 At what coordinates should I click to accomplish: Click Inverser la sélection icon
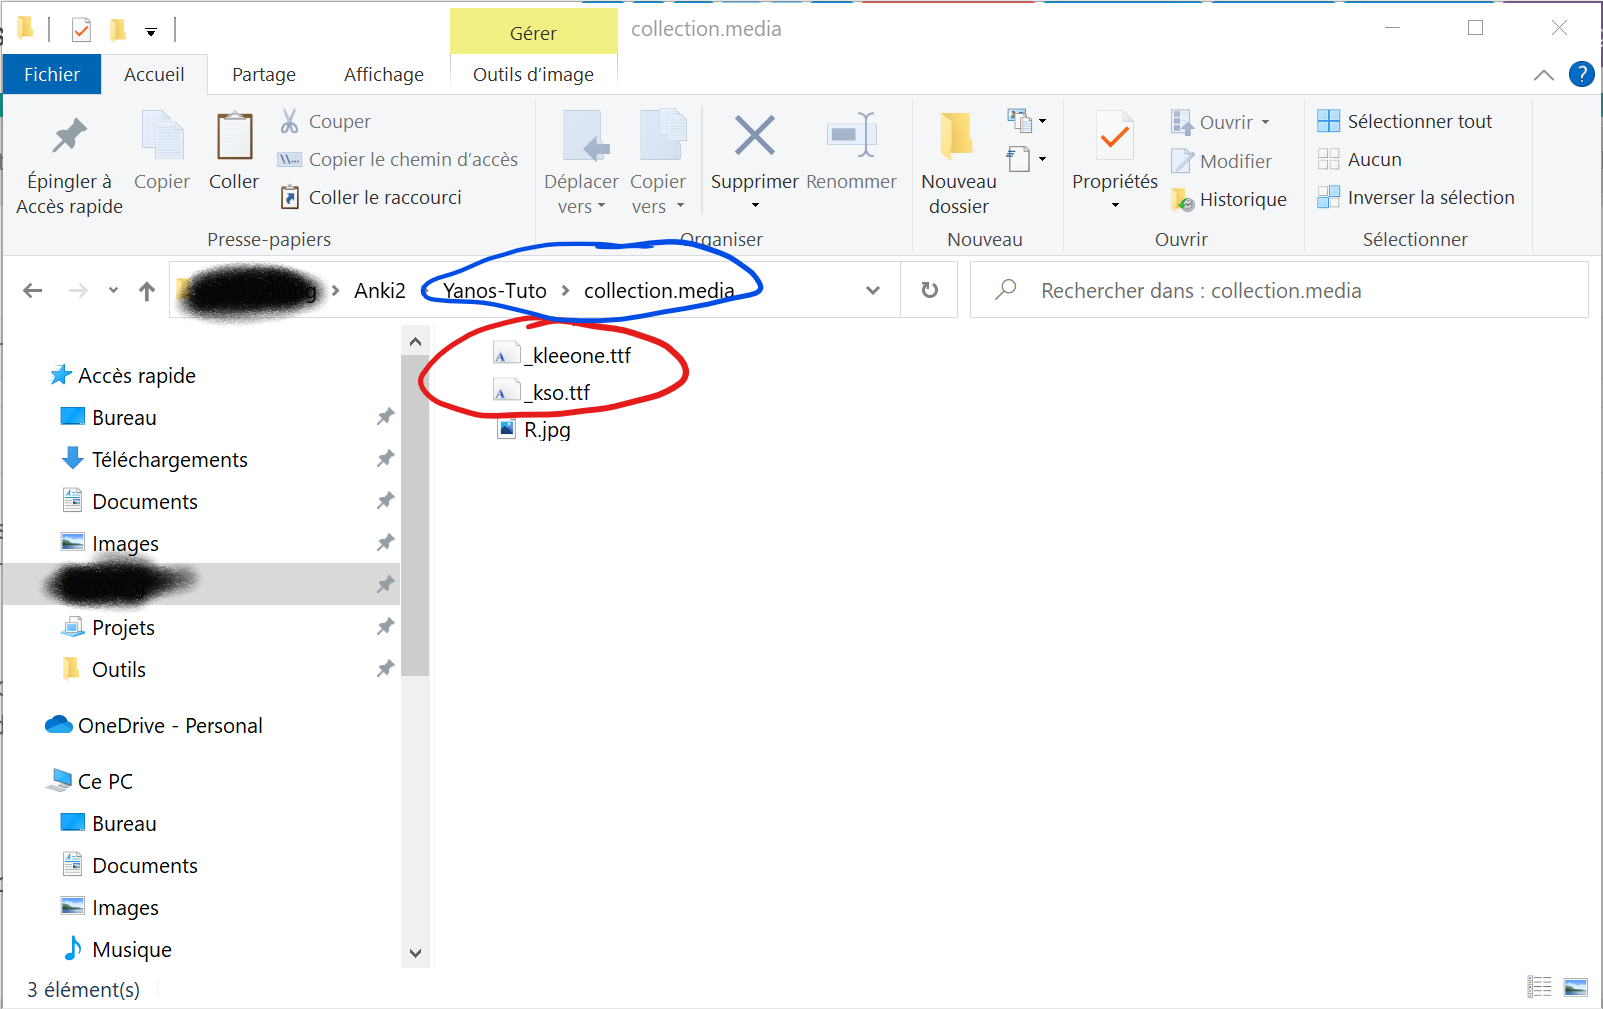click(x=1330, y=197)
